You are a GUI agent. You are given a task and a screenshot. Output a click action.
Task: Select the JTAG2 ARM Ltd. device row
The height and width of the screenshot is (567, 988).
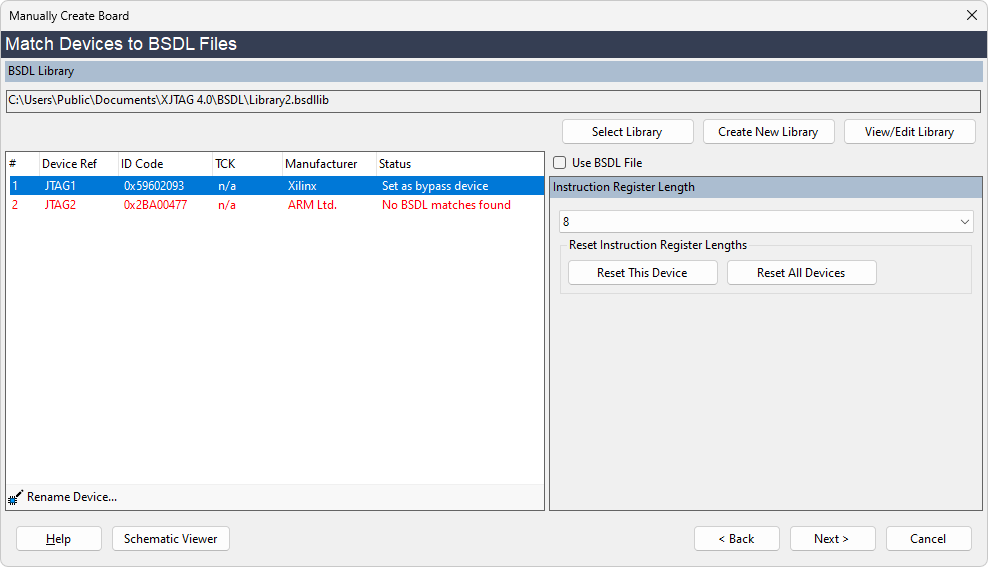coord(275,205)
